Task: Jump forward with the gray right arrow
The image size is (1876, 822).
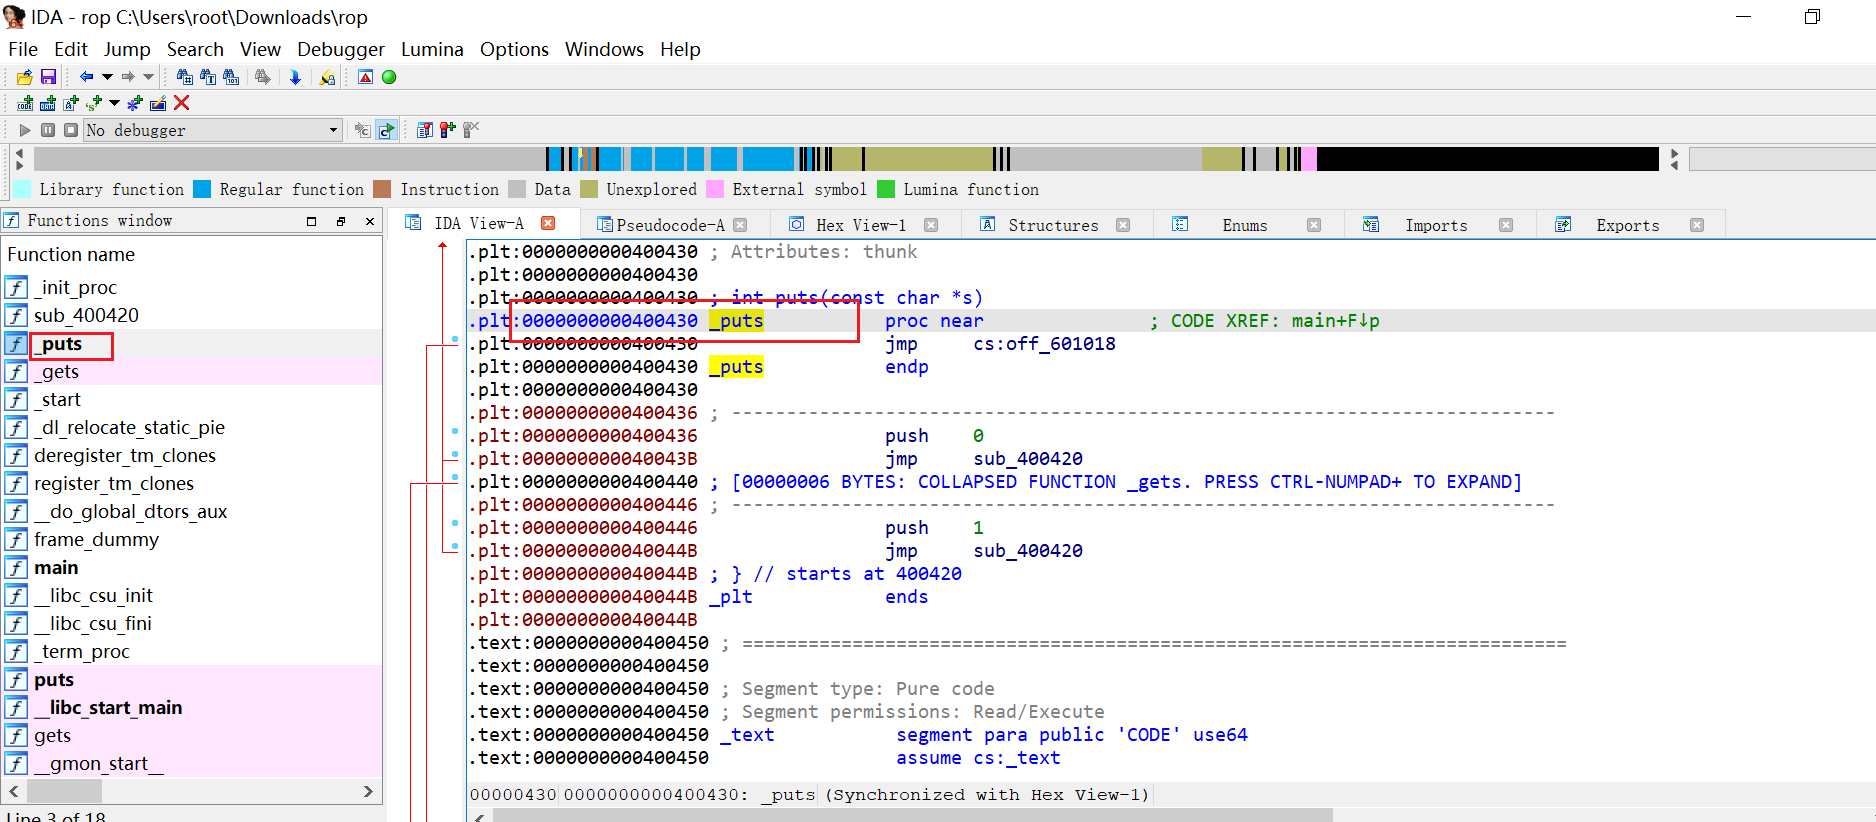Action: (128, 77)
